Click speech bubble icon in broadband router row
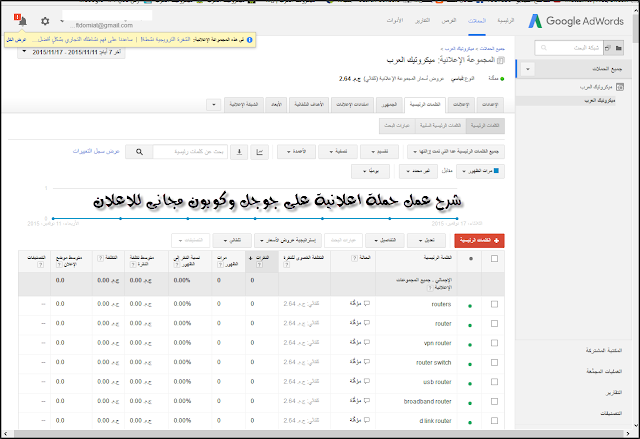Viewport: 640px width, 439px height. pos(367,401)
